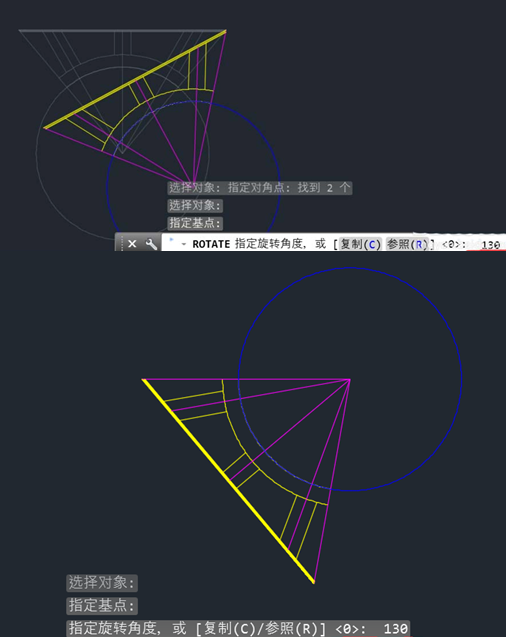Pick the thick yellow line in upper drawing
Screen dimensions: 506x637
135,79
